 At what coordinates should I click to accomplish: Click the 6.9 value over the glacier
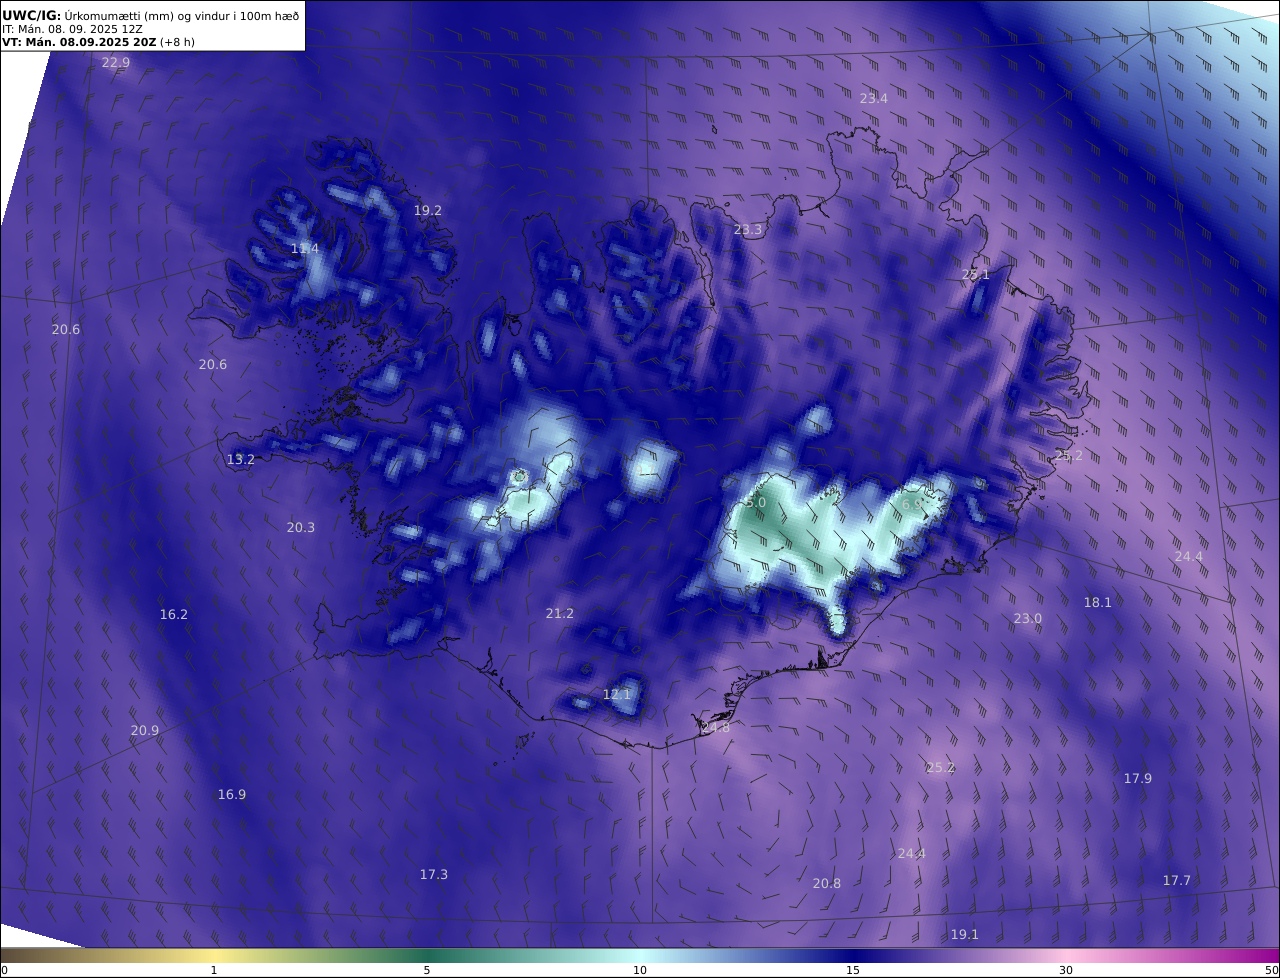pyautogui.click(x=912, y=505)
